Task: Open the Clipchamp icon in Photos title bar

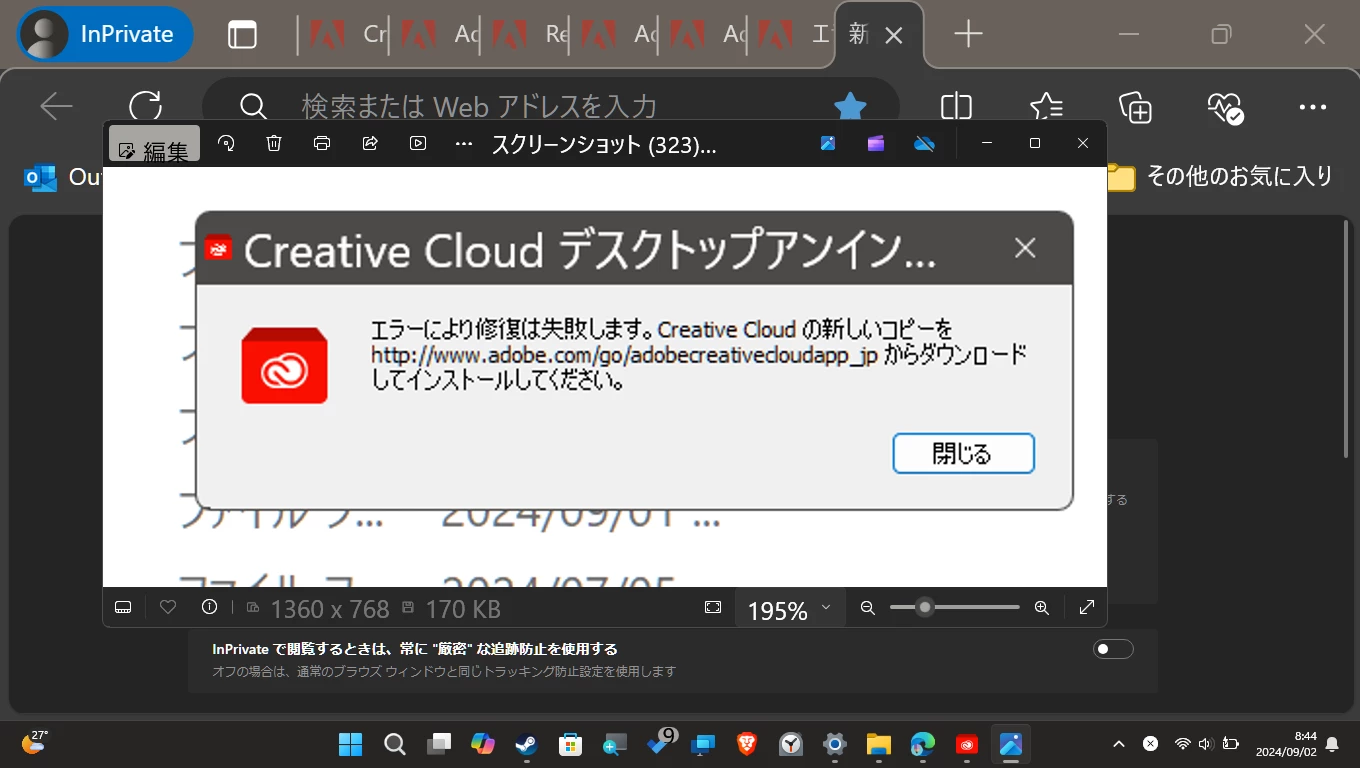Action: pos(876,144)
